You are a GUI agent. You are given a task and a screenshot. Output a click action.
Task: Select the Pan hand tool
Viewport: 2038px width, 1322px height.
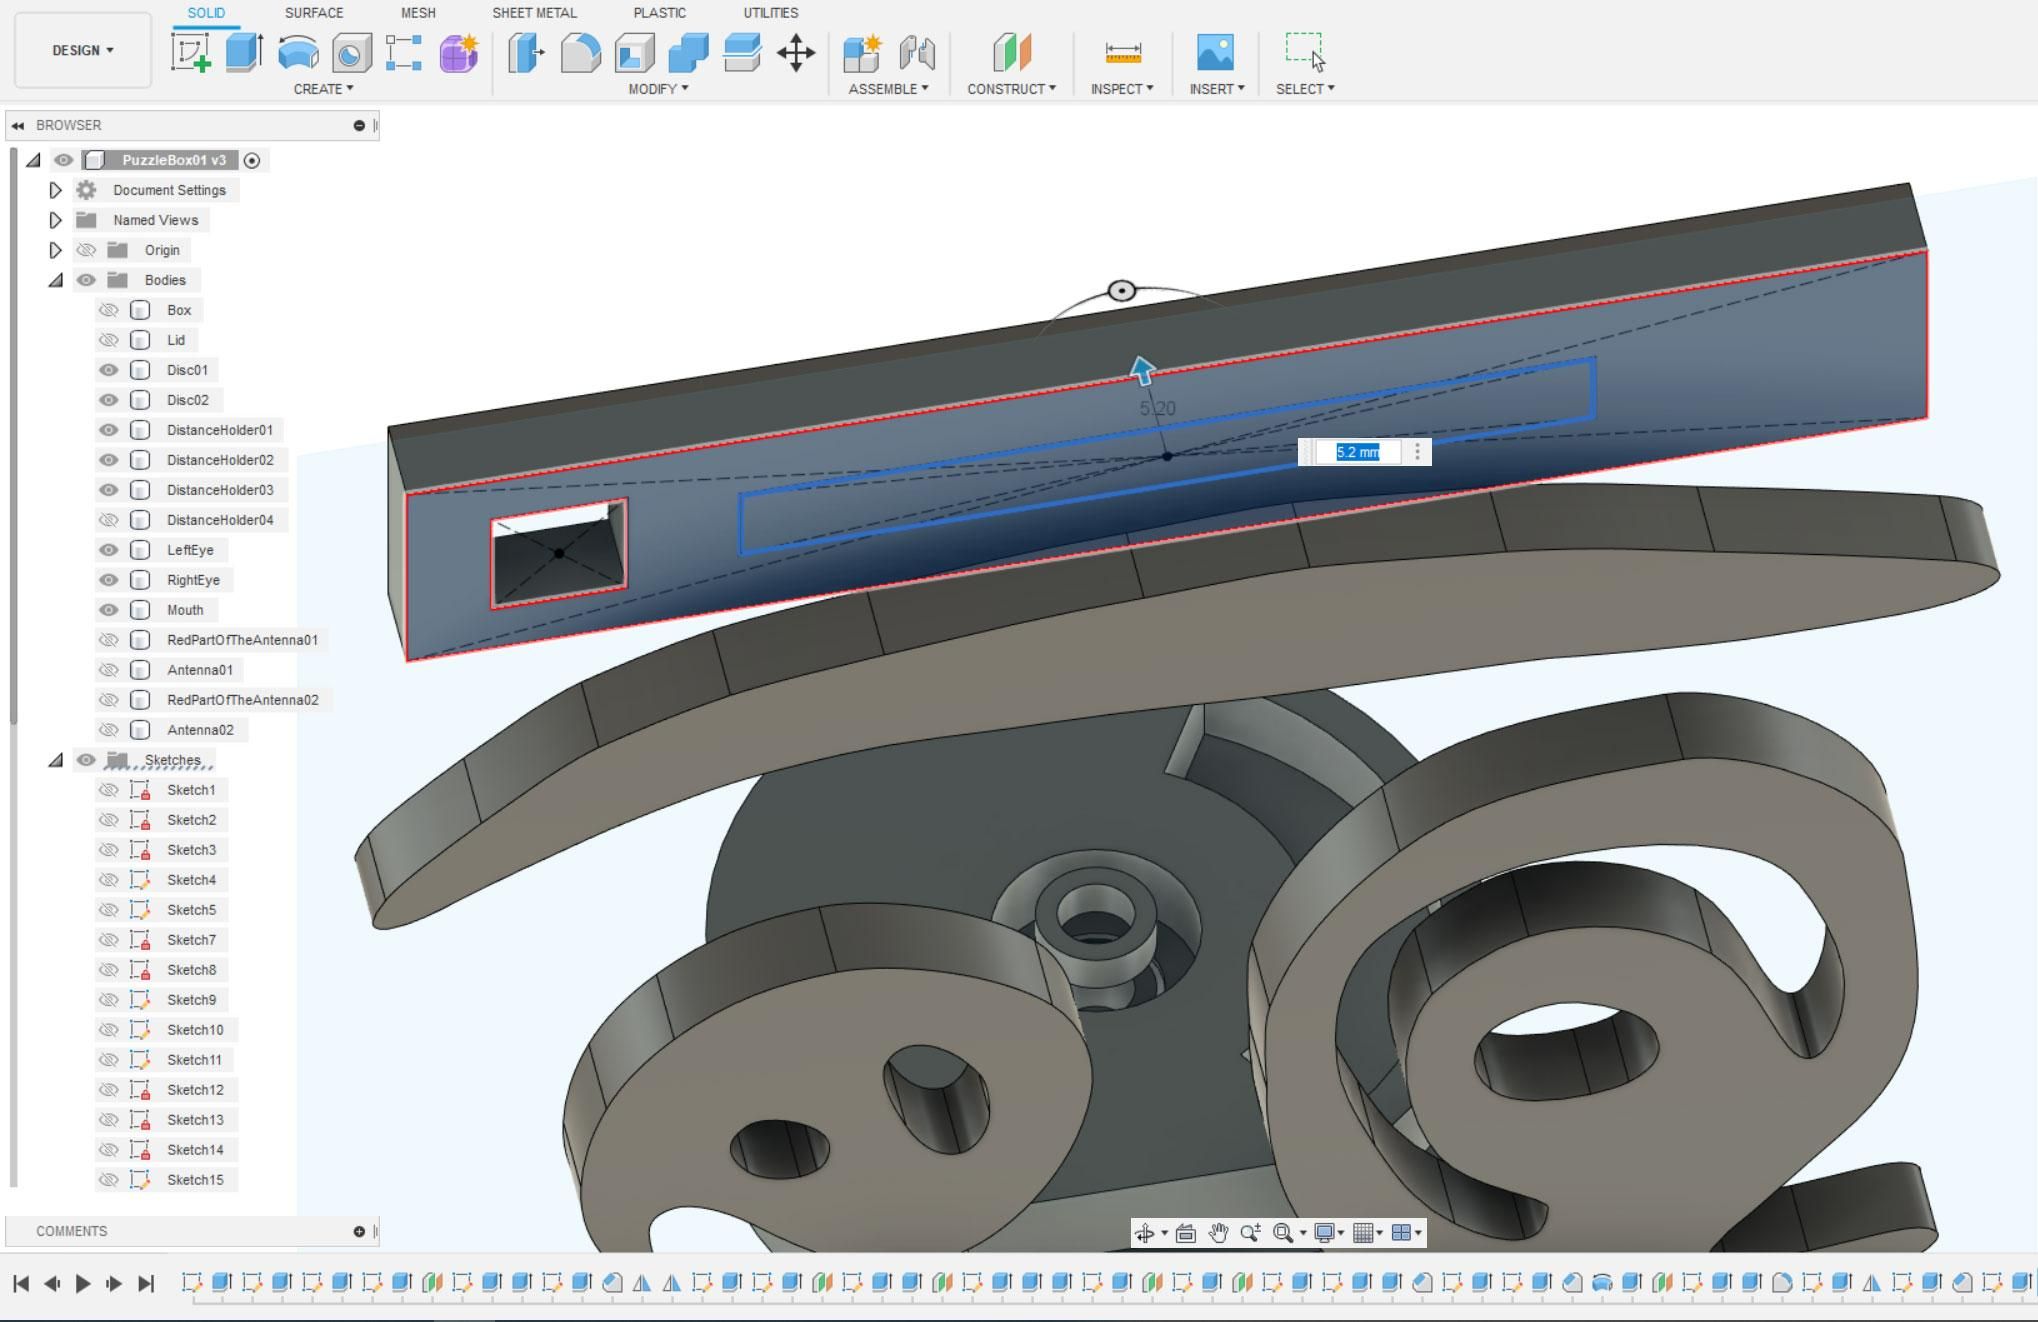click(1217, 1233)
